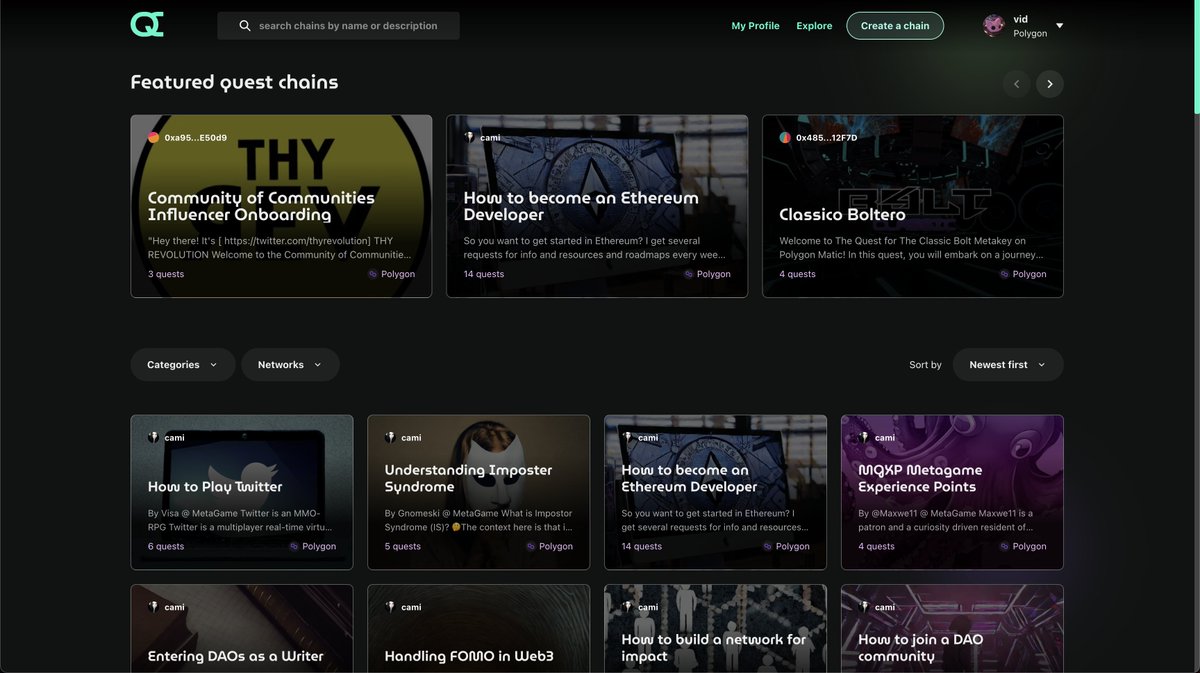The height and width of the screenshot is (673, 1200).
Task: Click cami avatar on How to join a DAO
Action: point(865,607)
